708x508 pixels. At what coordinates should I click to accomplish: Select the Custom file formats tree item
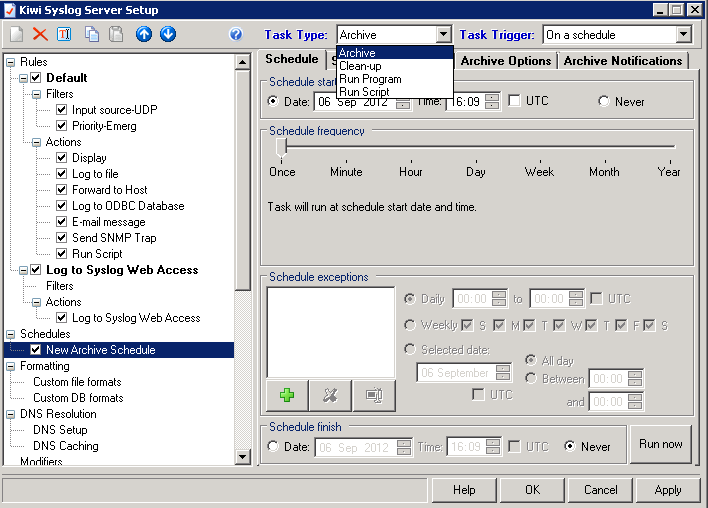[77, 382]
